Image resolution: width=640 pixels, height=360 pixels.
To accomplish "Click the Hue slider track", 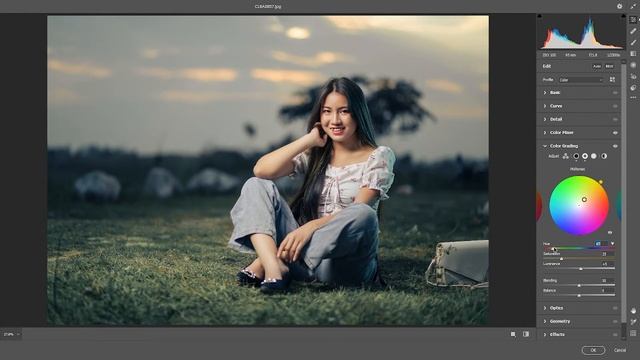I will (x=579, y=249).
